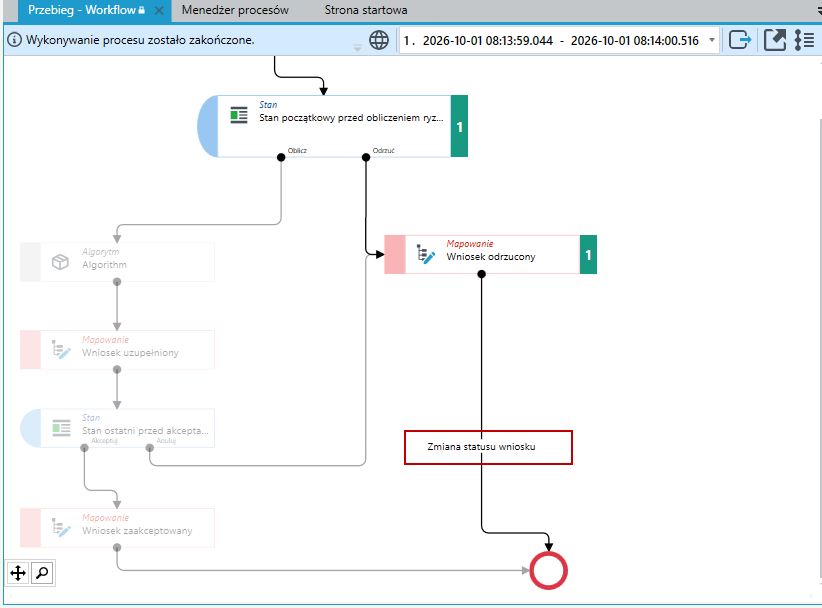Viewport: 822px width, 608px height.
Task: Click the info icon in status message
Action: (15, 40)
